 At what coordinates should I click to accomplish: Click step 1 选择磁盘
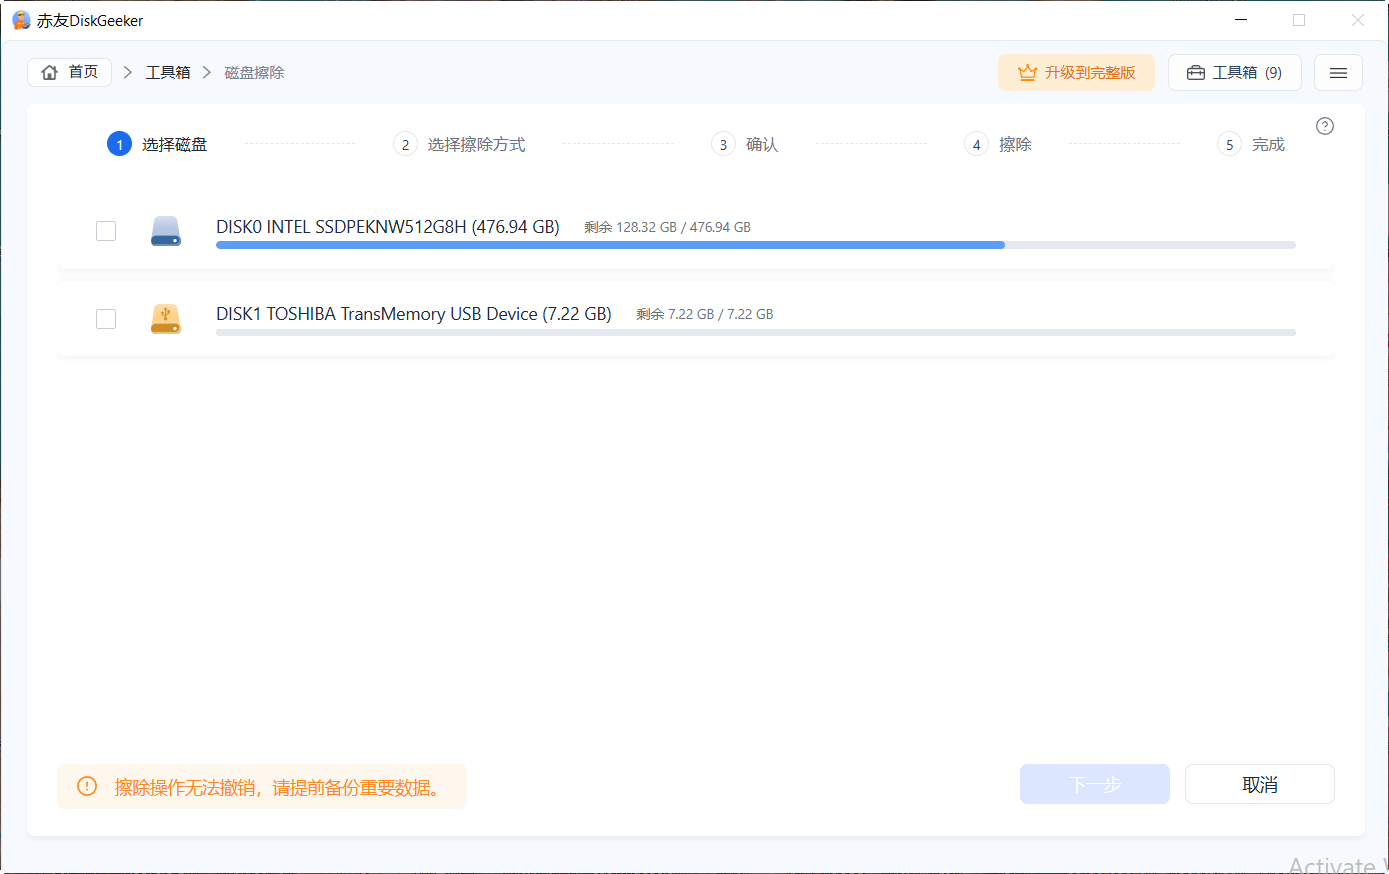157,145
